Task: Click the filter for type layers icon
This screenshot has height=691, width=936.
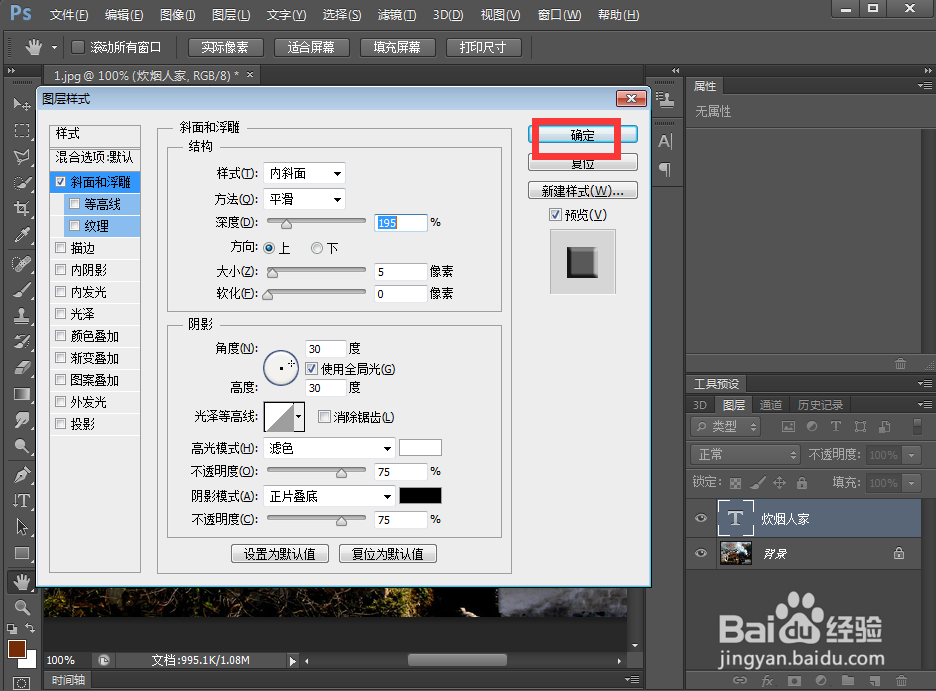Action: point(836,426)
